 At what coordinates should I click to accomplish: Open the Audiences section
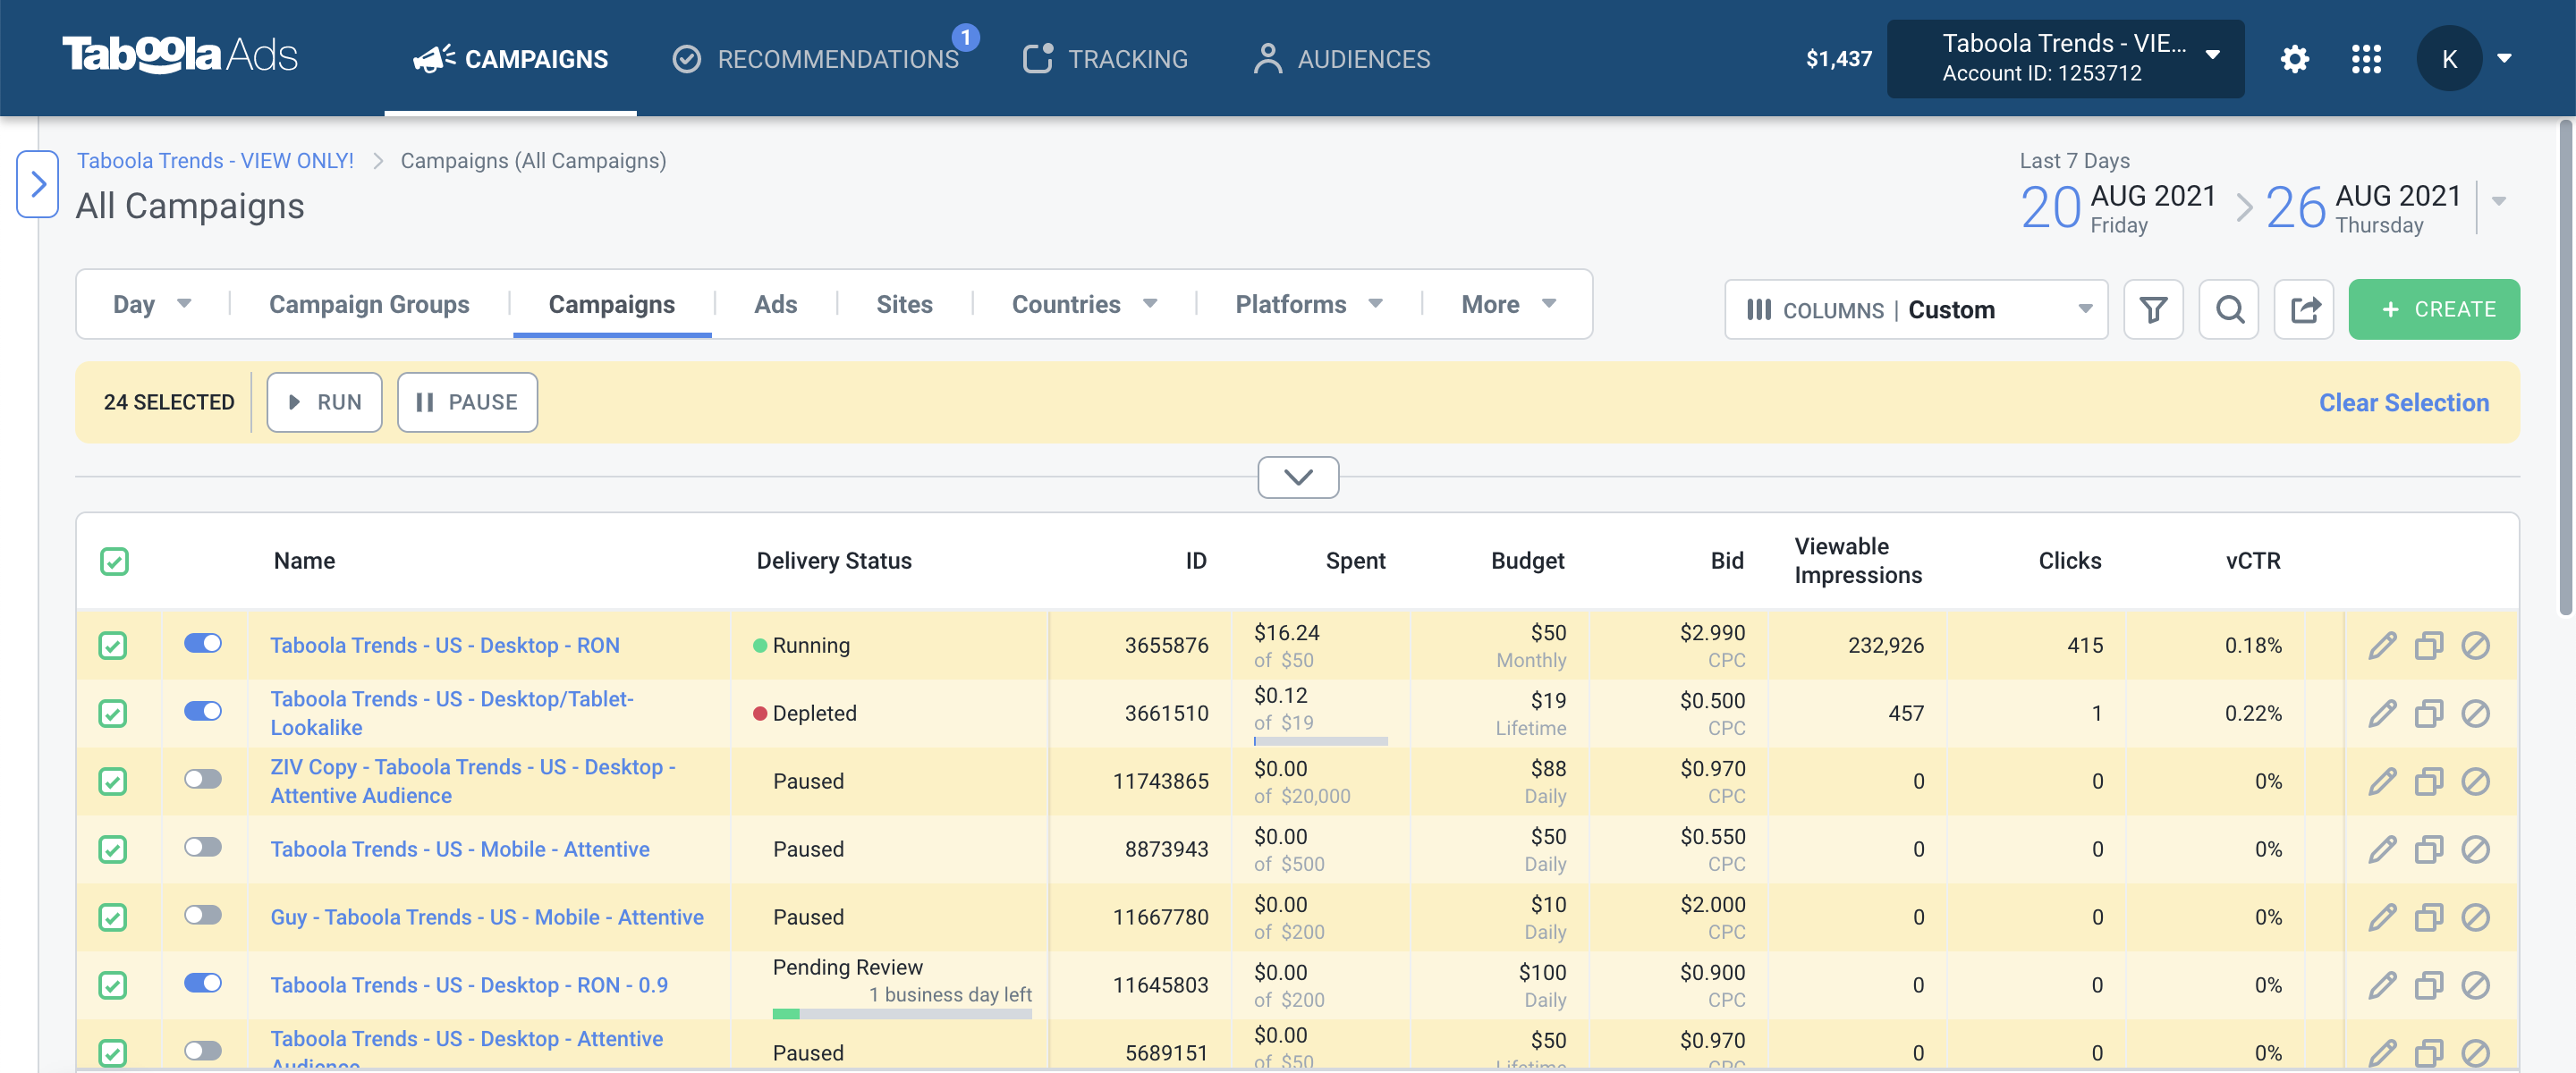pos(1341,59)
